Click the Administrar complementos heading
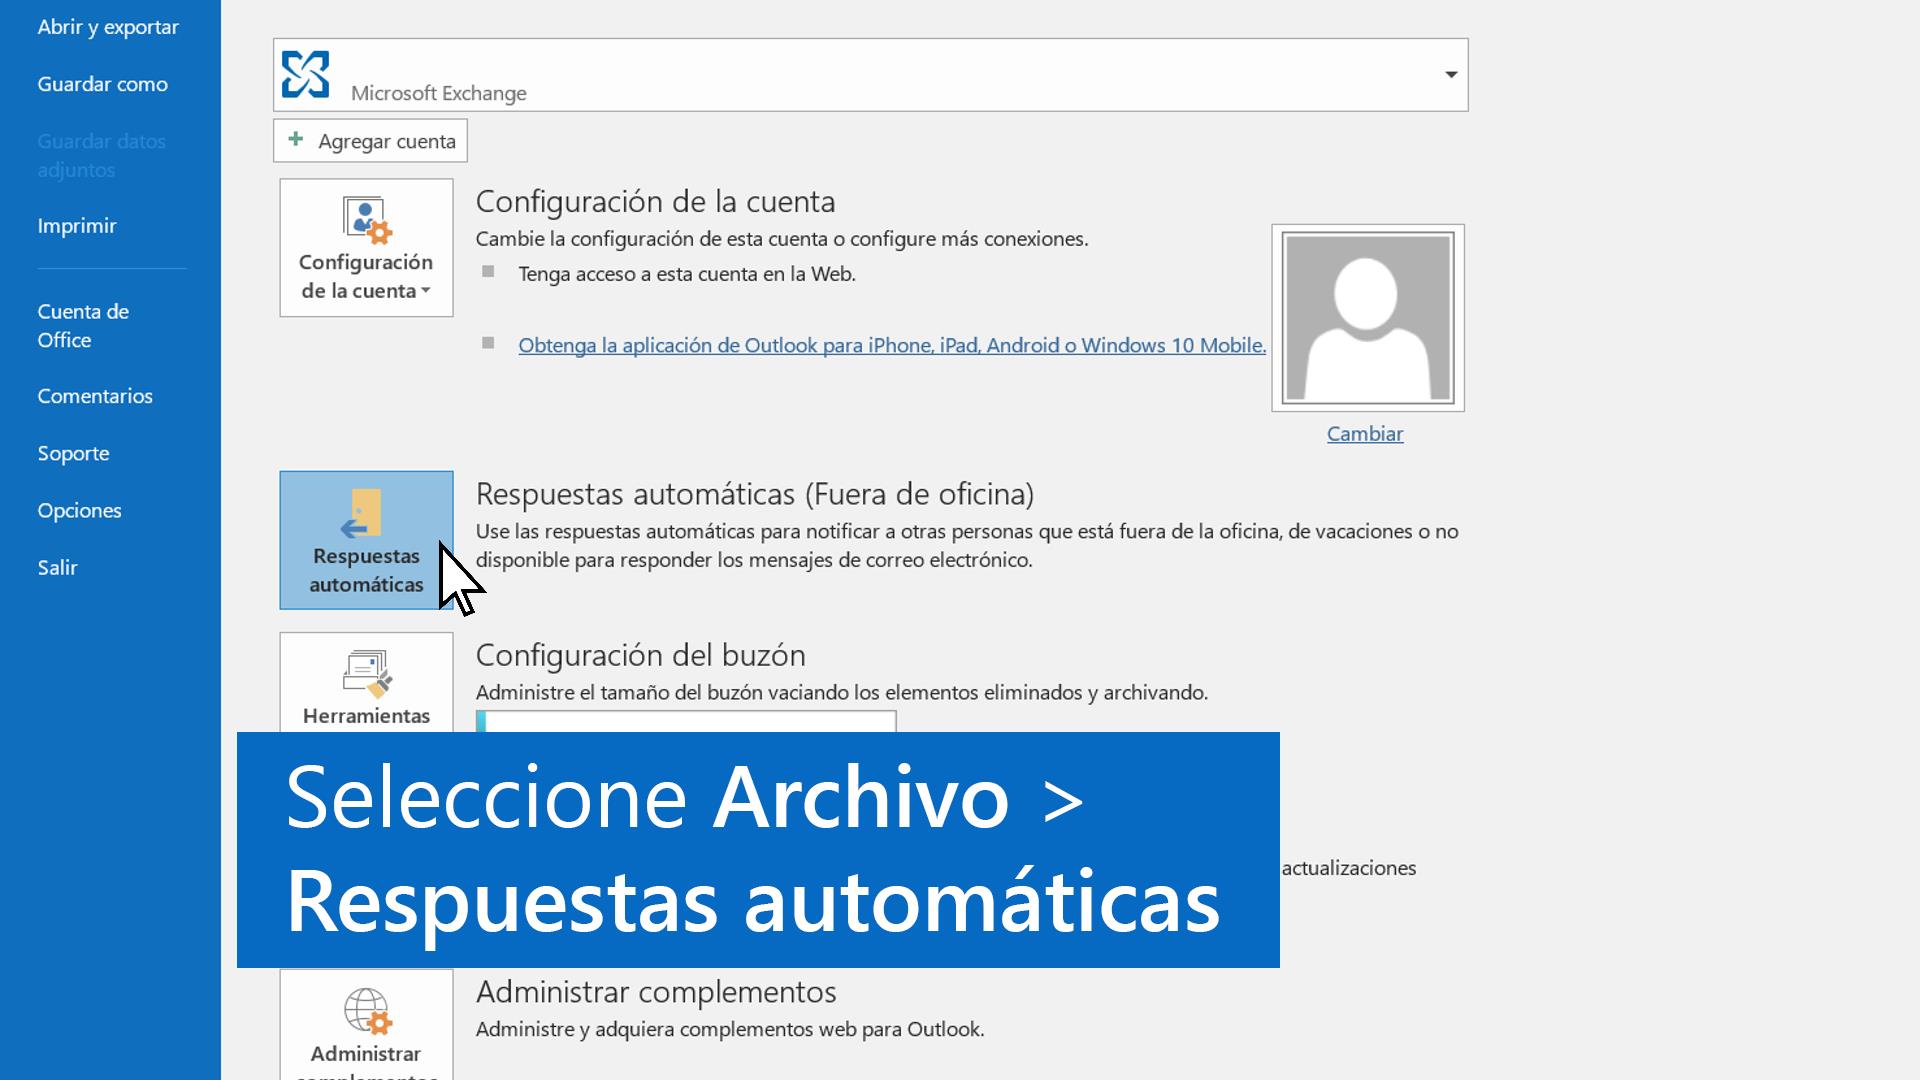 tap(656, 992)
